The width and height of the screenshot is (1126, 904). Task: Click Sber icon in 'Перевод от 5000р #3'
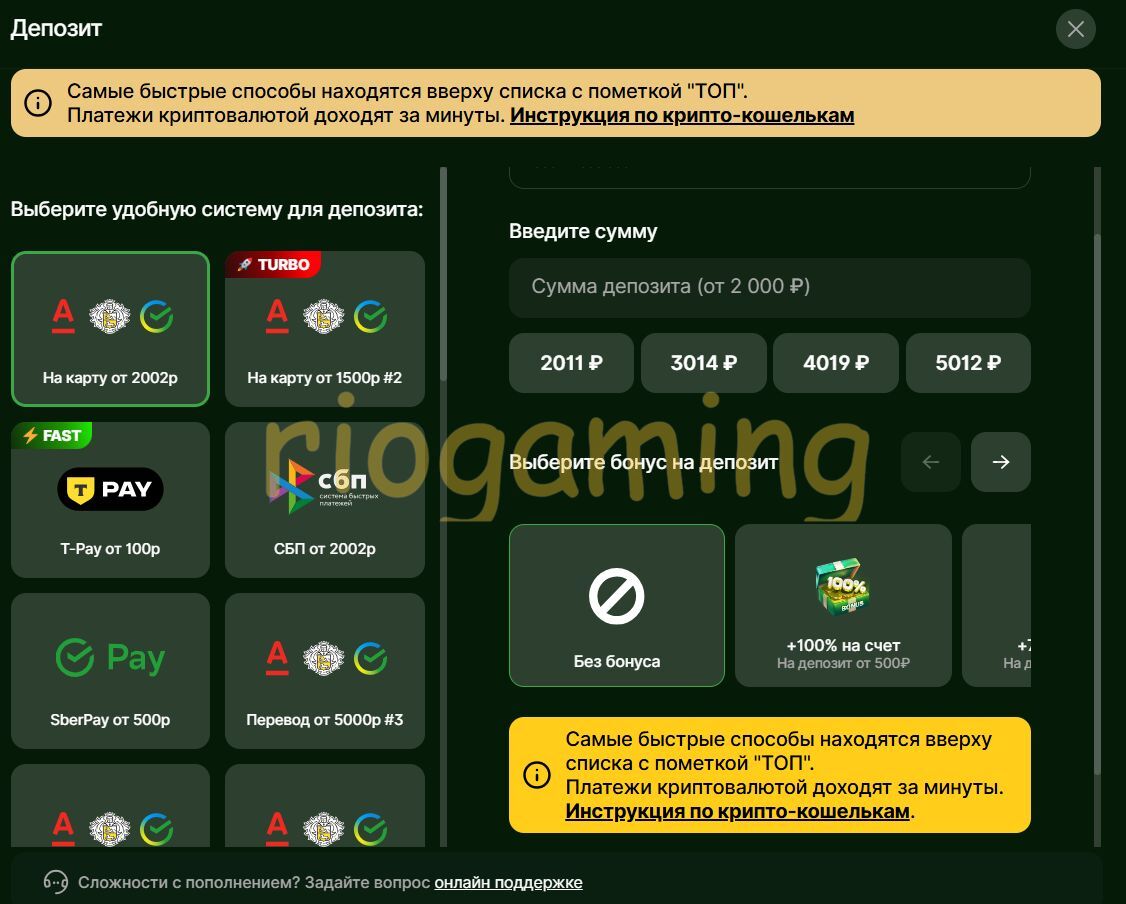coord(371,658)
